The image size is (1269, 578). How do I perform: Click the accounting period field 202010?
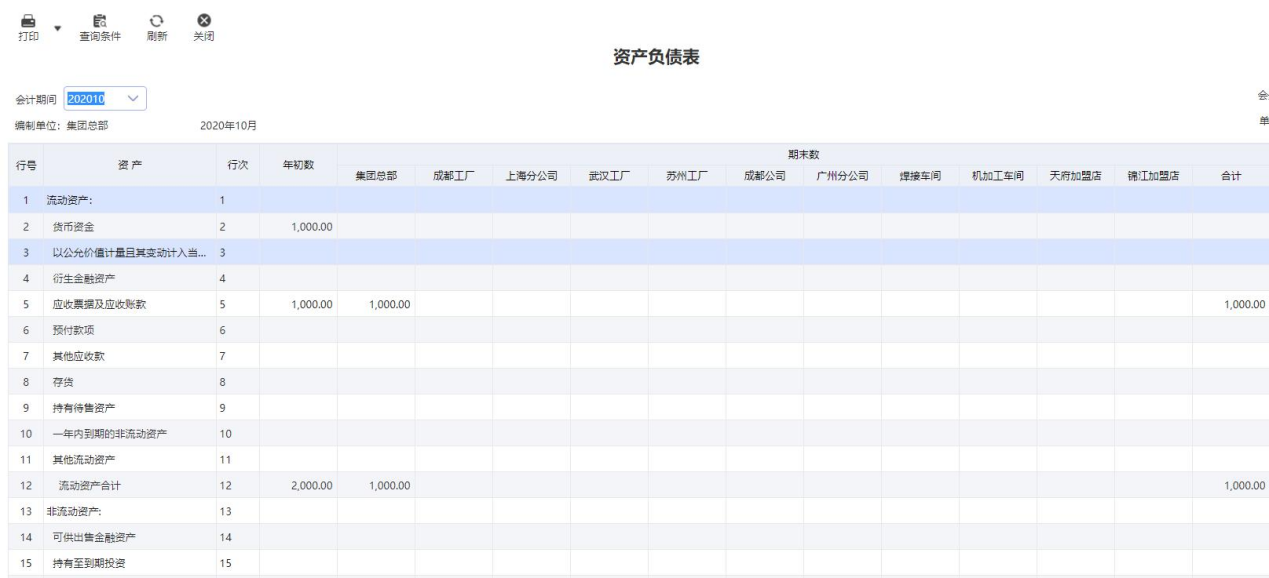coord(92,98)
